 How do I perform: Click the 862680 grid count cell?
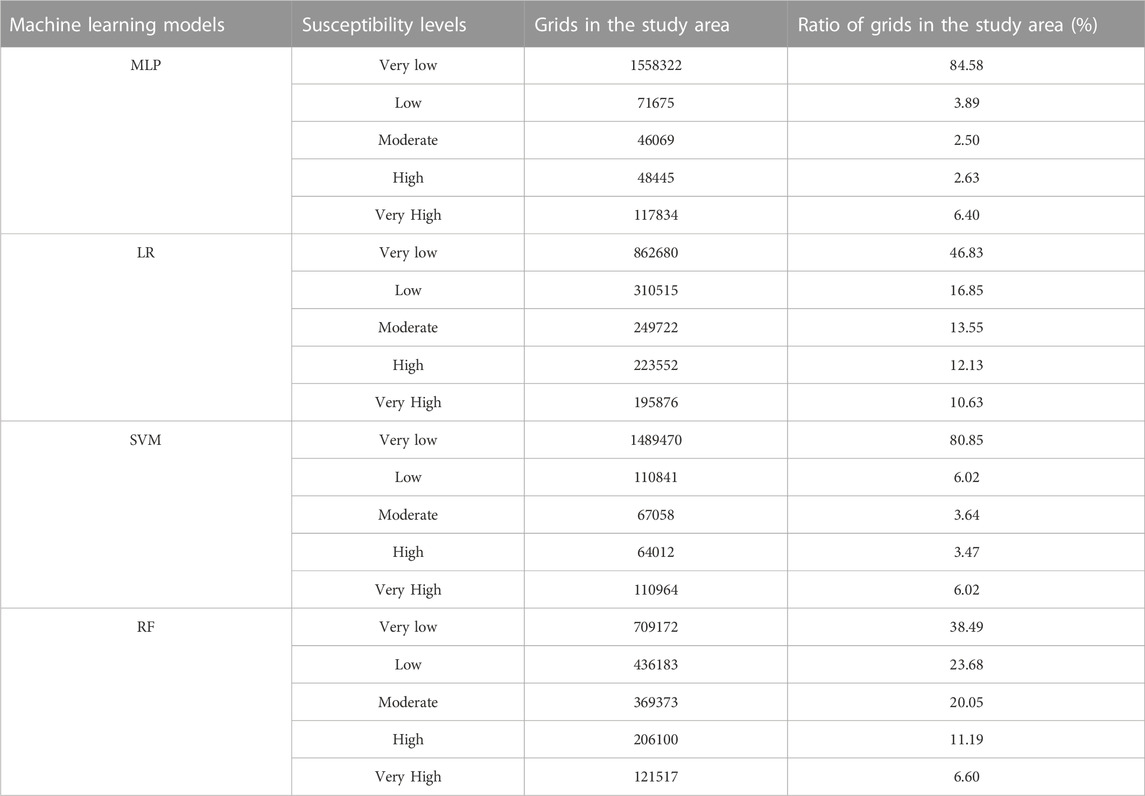point(656,253)
